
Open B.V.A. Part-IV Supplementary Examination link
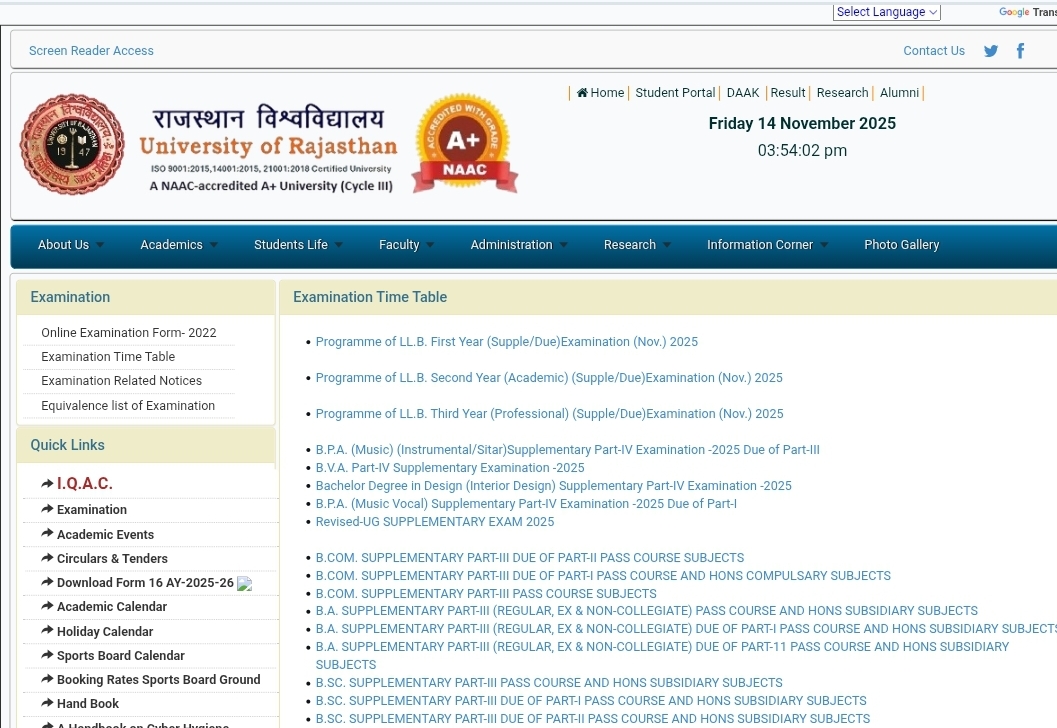(449, 468)
